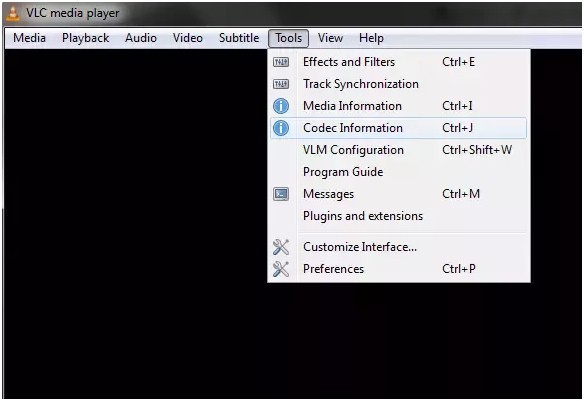
Task: Open Preferences from Tools menu
Action: pyautogui.click(x=399, y=269)
